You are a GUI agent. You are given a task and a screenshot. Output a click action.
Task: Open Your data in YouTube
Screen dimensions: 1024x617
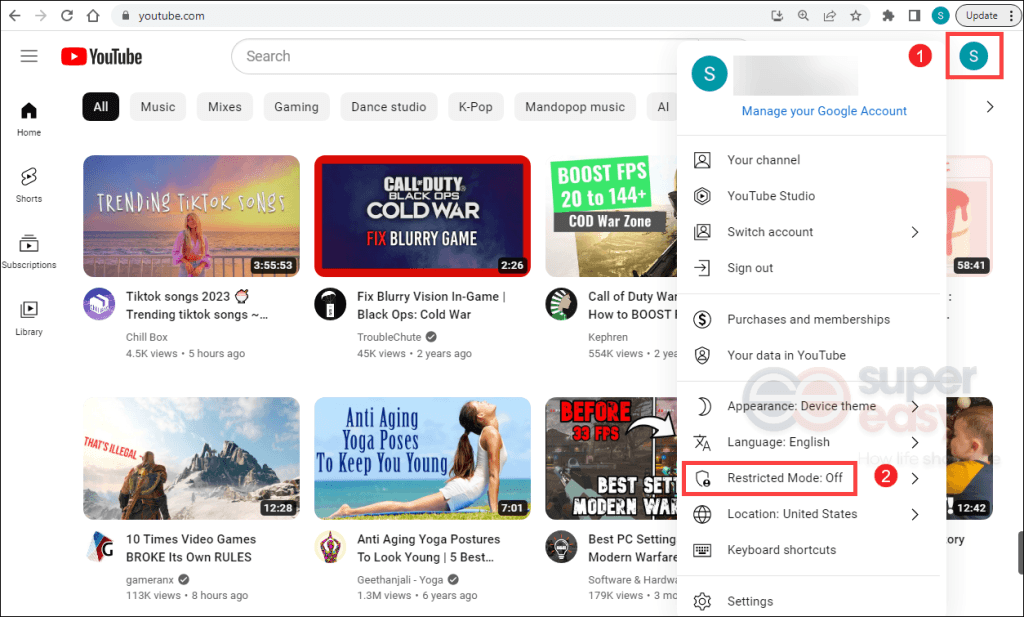811,355
